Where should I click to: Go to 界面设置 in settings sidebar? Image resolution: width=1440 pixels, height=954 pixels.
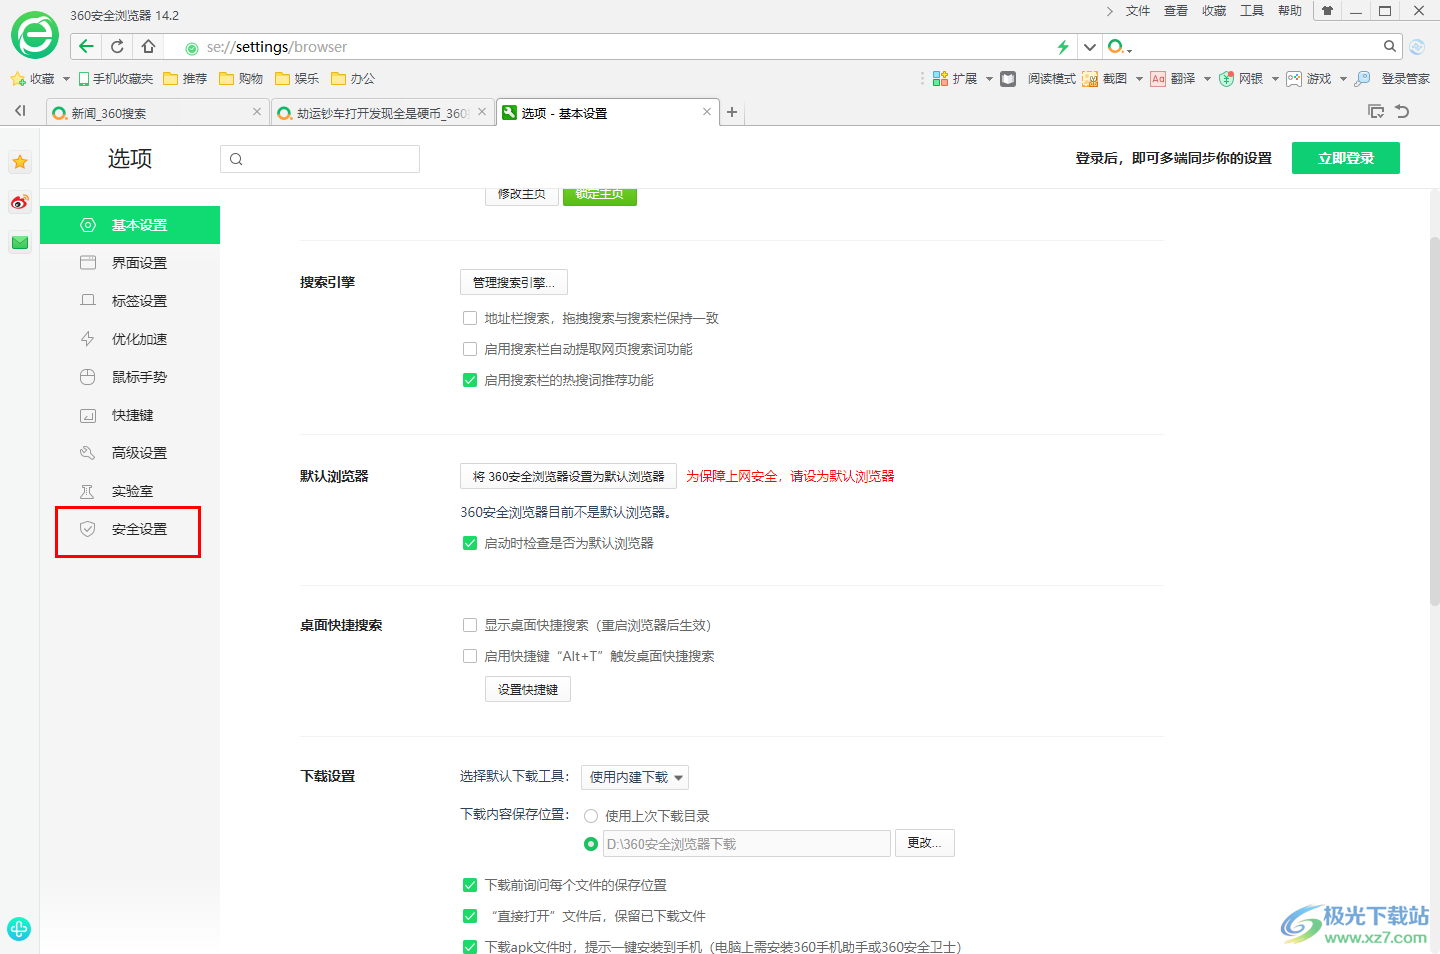click(130, 263)
